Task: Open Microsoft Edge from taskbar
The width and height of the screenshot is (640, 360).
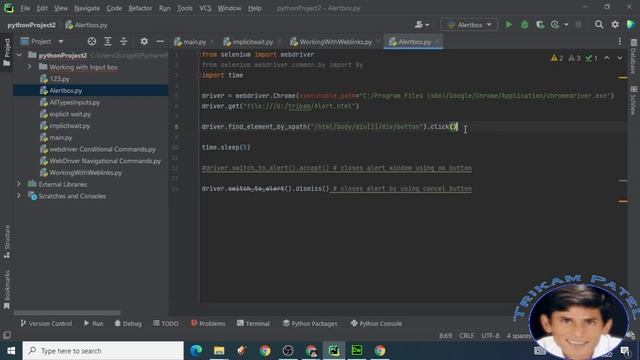Action: (196, 351)
